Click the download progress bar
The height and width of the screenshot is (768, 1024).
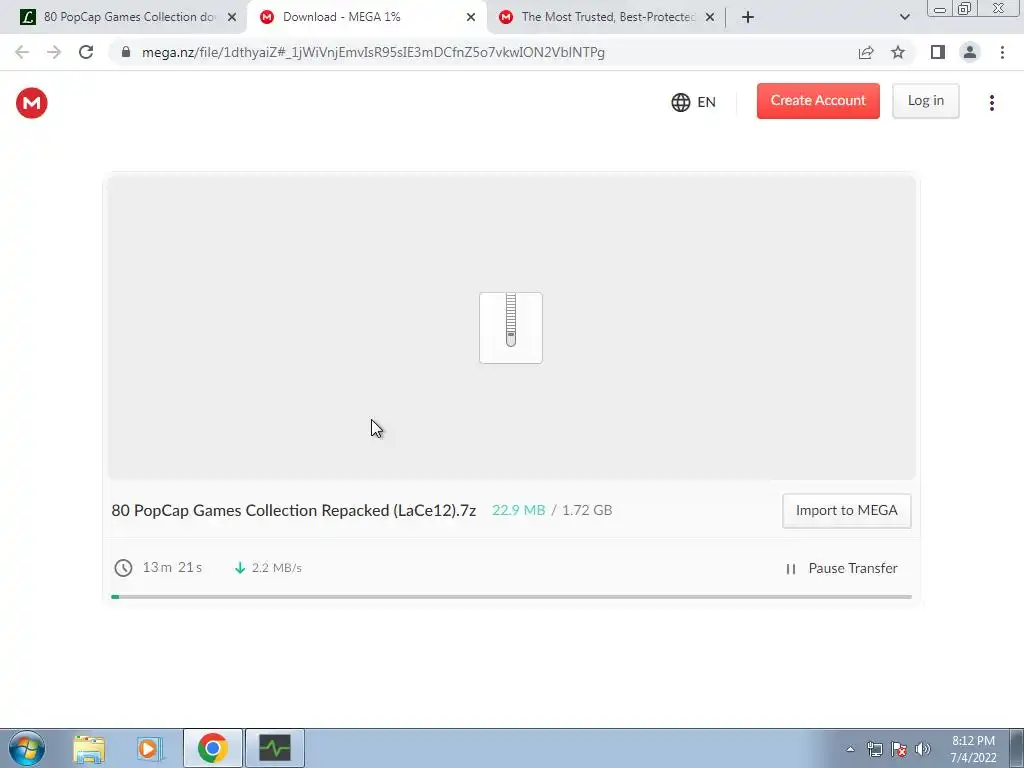click(x=511, y=597)
